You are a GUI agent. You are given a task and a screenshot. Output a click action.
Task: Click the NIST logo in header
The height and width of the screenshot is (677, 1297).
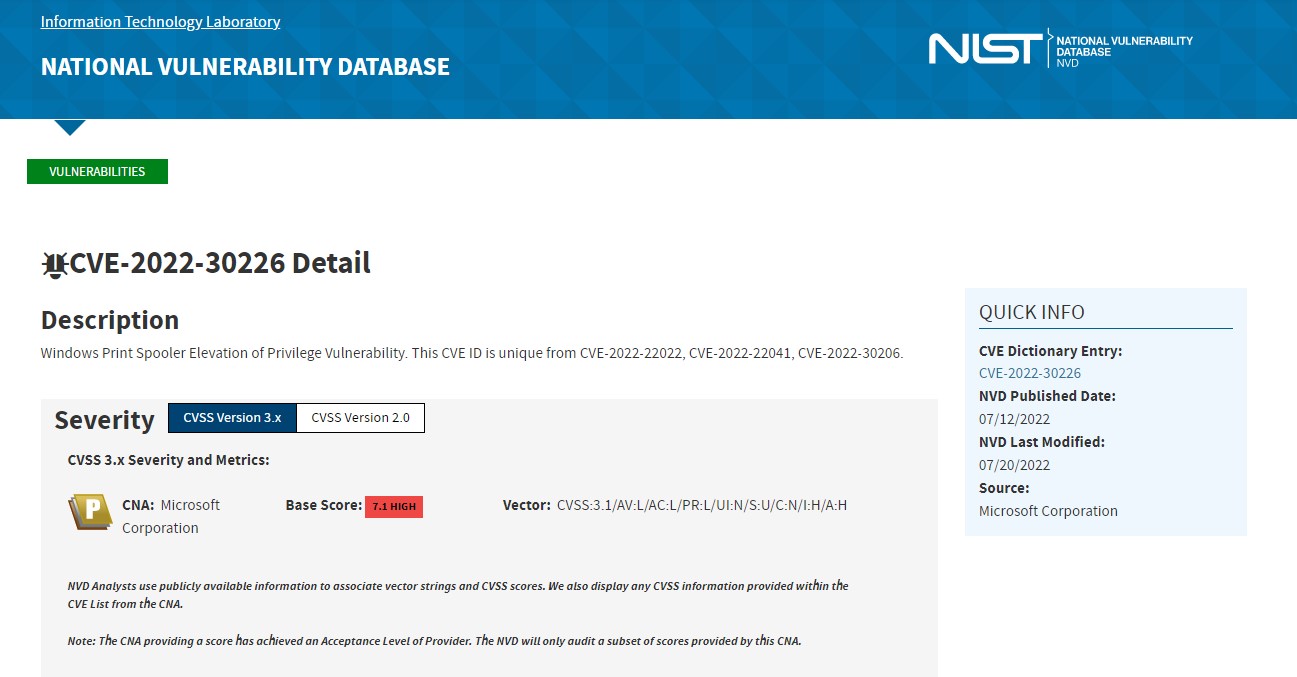[985, 49]
